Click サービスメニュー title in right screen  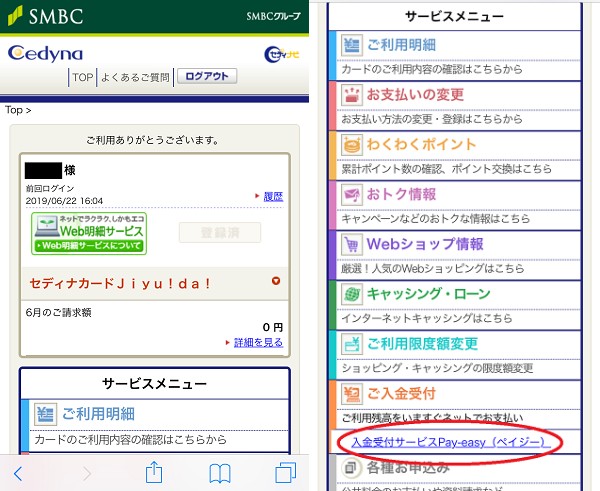click(x=454, y=16)
